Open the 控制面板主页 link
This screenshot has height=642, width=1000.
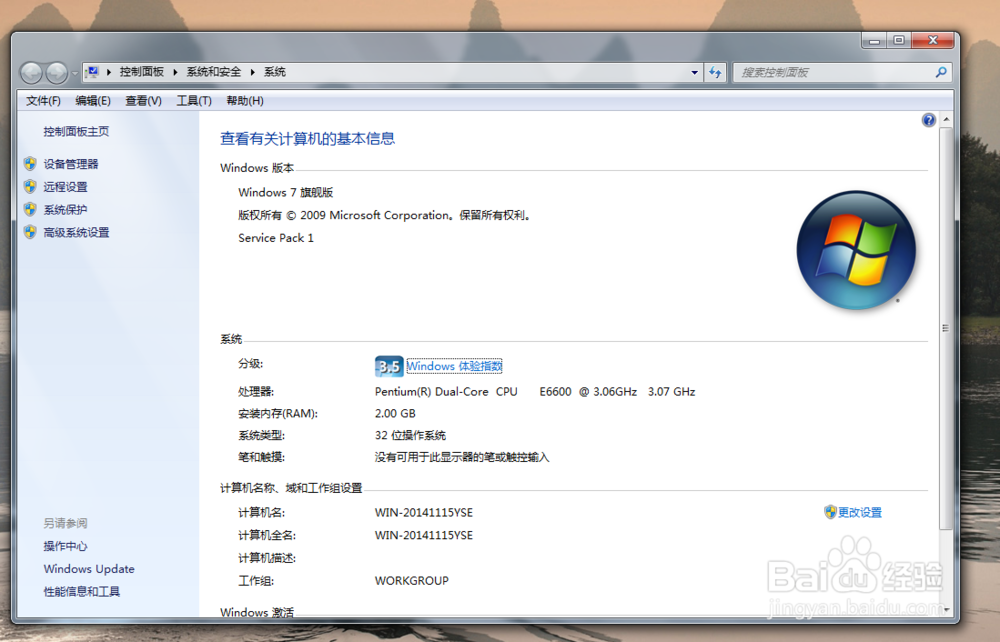coord(76,131)
